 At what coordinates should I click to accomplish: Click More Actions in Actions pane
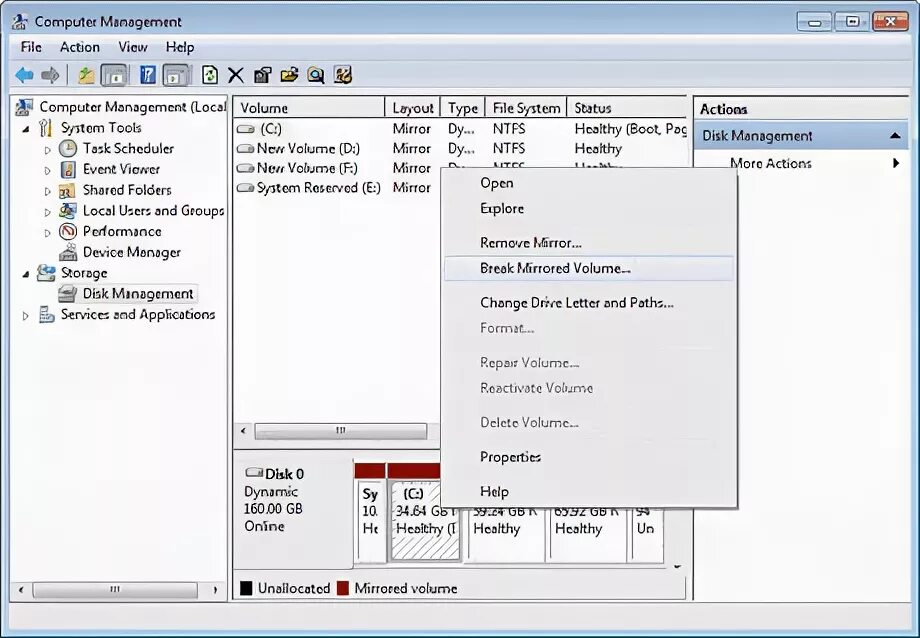(770, 163)
